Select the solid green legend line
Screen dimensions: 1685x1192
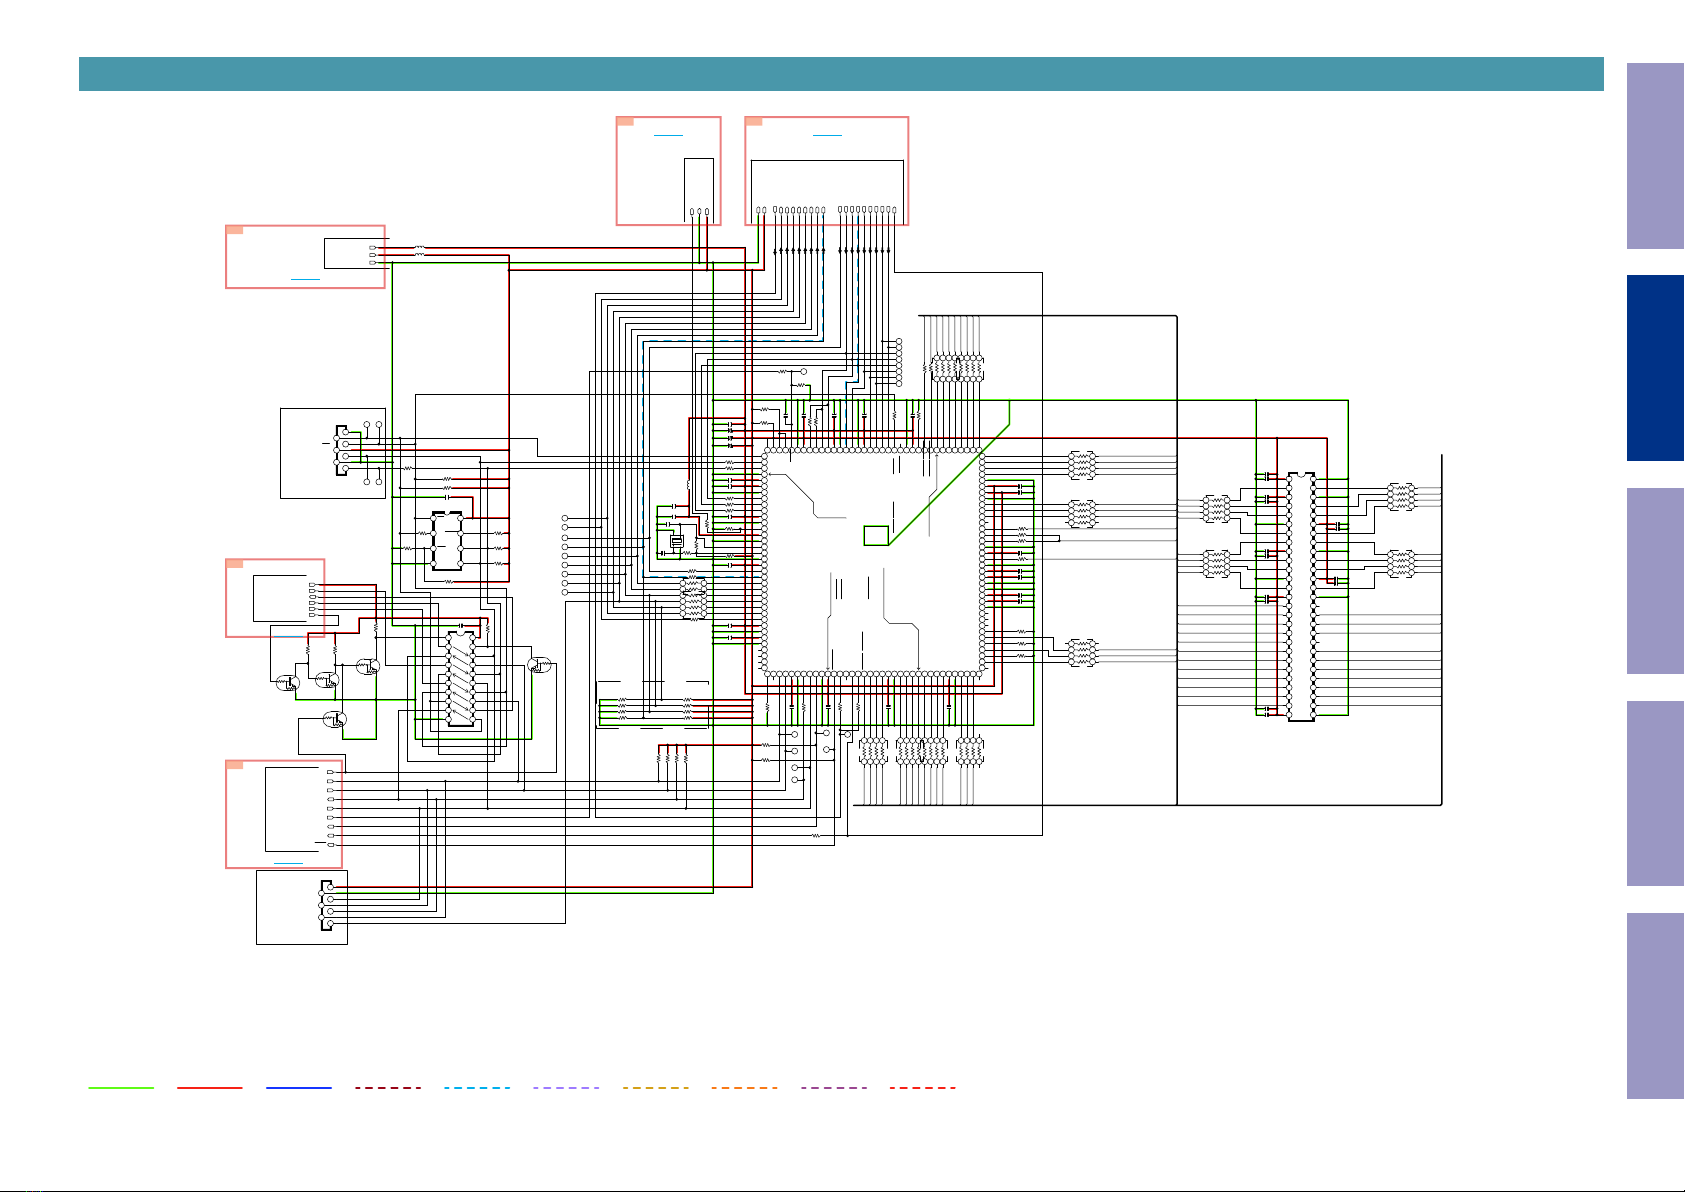121,1087
